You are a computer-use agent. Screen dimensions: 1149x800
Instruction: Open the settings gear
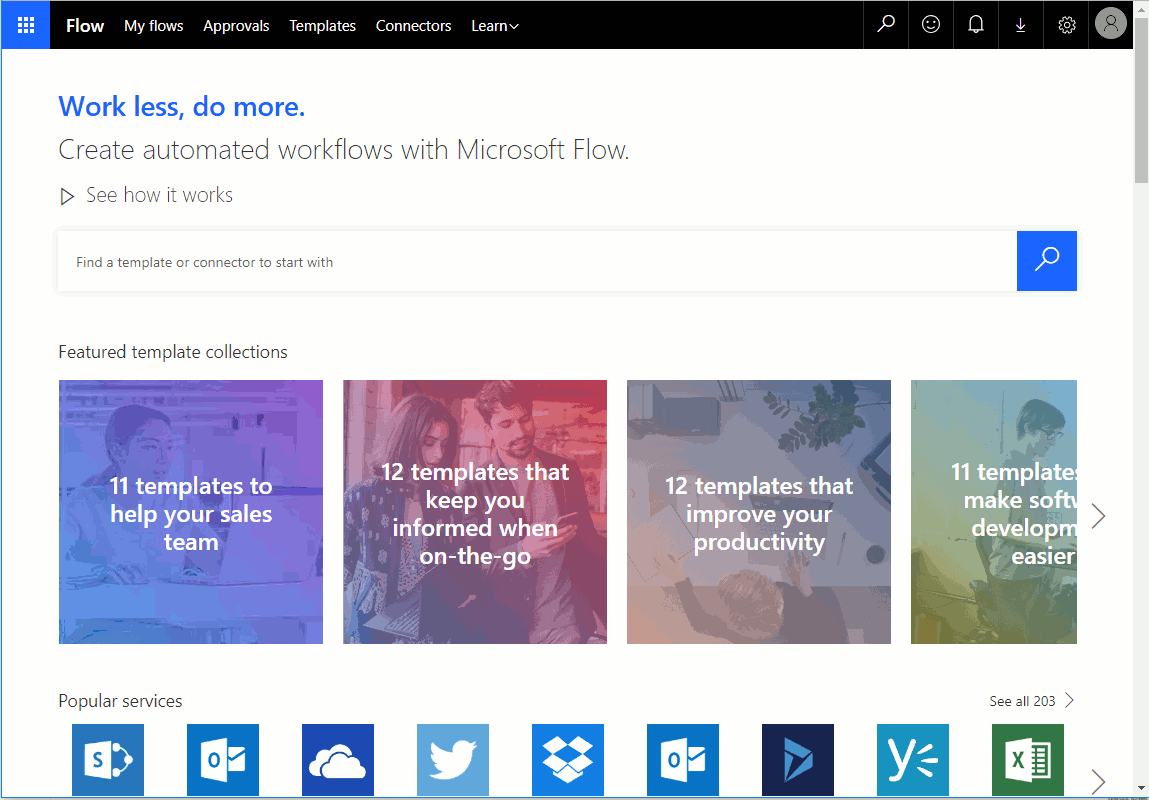click(x=1066, y=25)
